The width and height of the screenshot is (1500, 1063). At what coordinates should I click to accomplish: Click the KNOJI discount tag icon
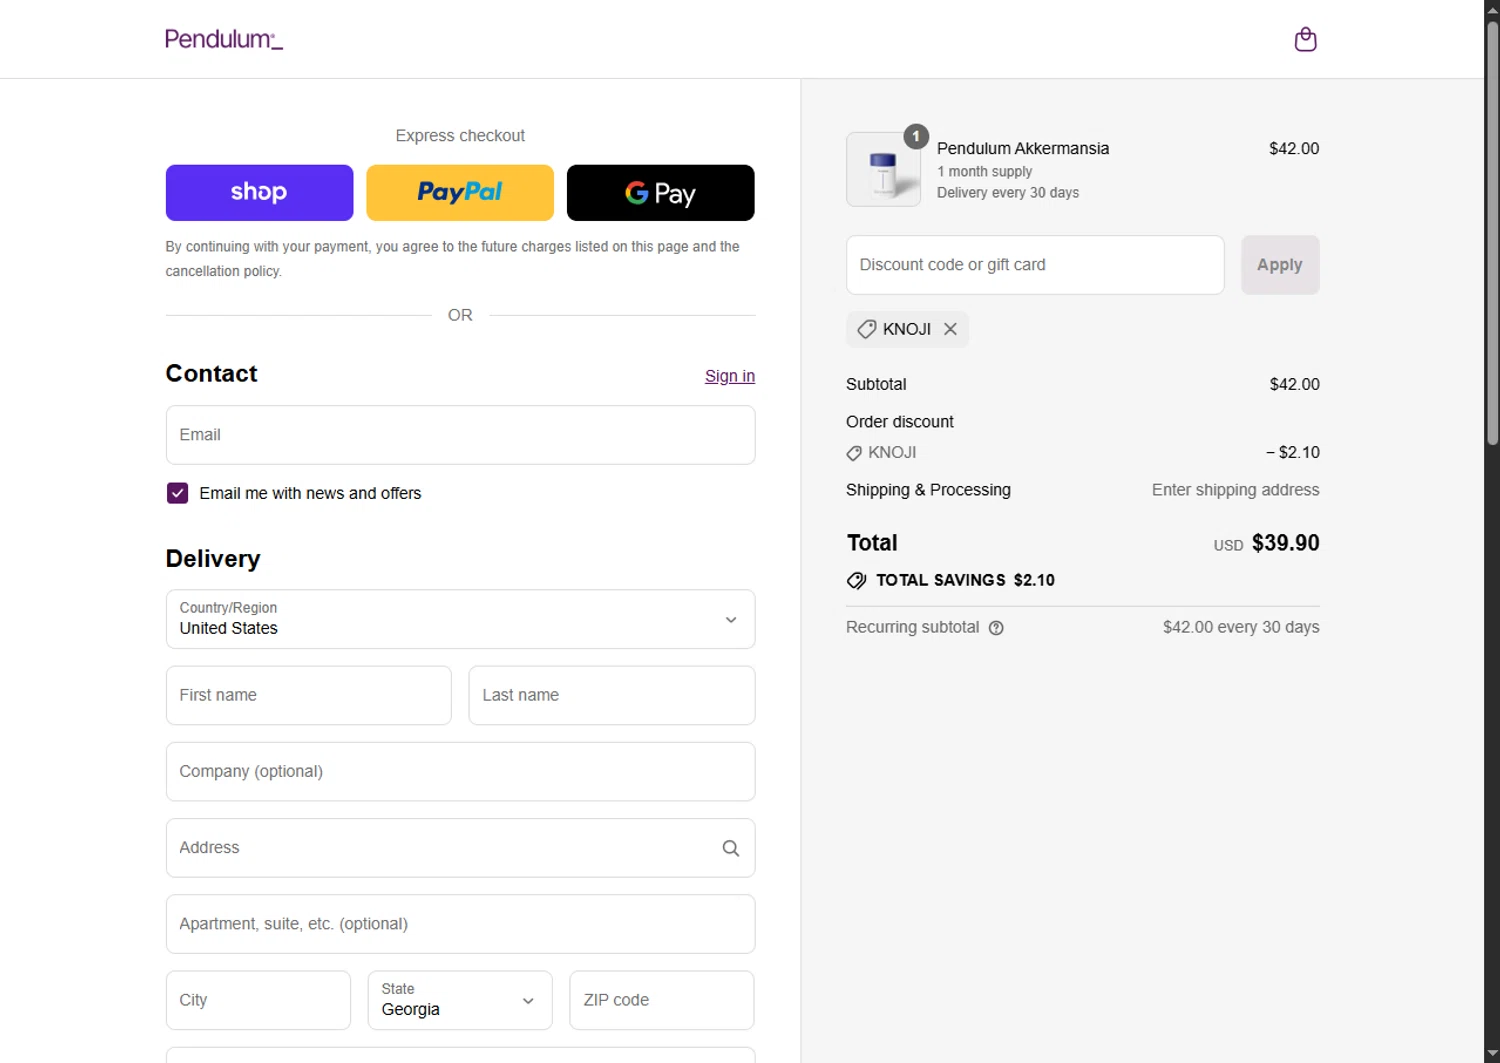coord(867,329)
